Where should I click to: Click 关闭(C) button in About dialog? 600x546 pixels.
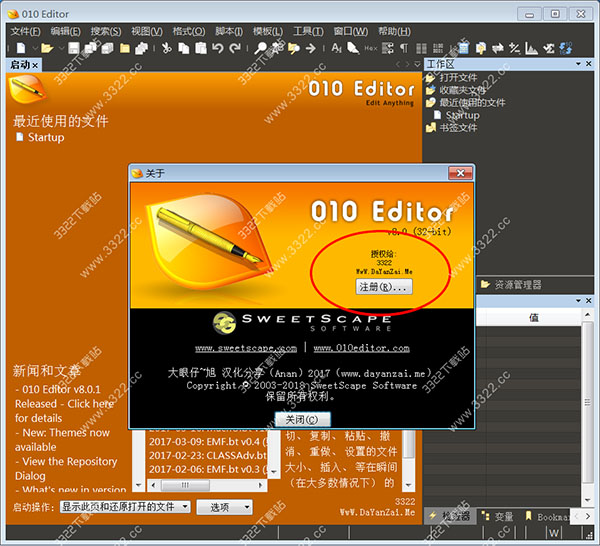(x=302, y=419)
